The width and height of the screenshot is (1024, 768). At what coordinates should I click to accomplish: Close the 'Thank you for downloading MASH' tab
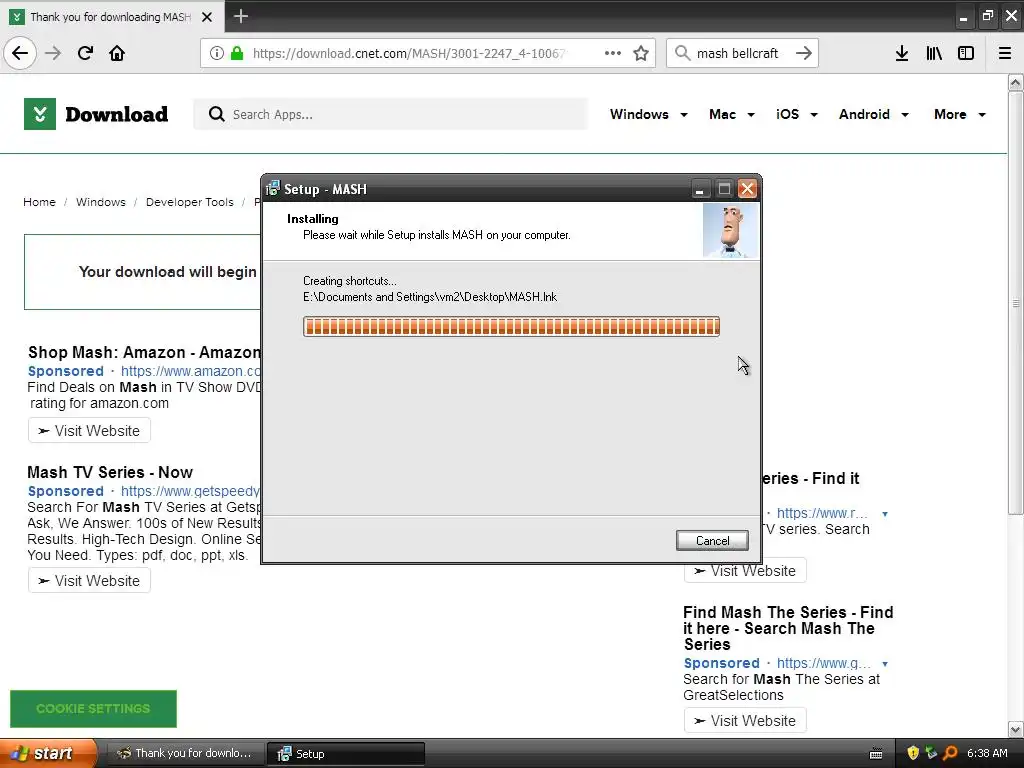pos(207,17)
